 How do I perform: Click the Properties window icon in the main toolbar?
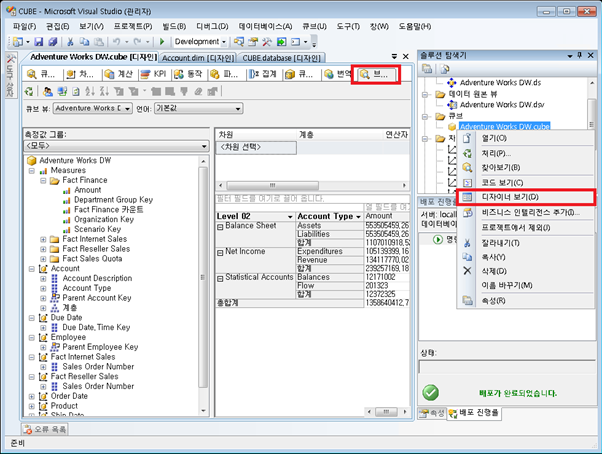click(253, 41)
